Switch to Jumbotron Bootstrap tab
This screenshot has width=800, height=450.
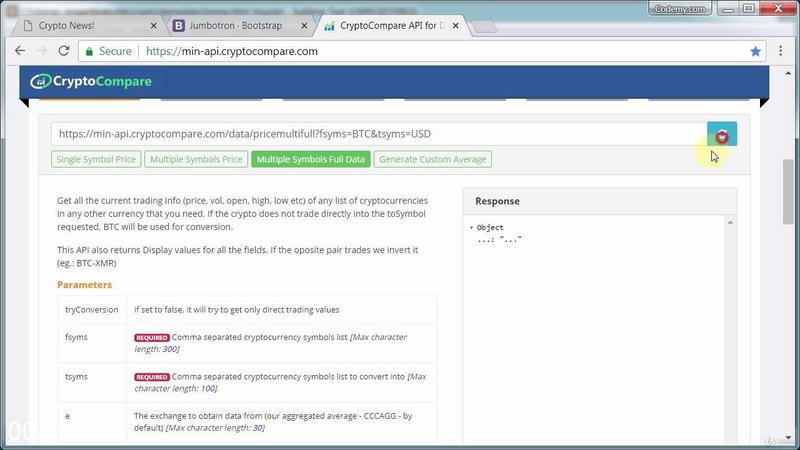235,26
